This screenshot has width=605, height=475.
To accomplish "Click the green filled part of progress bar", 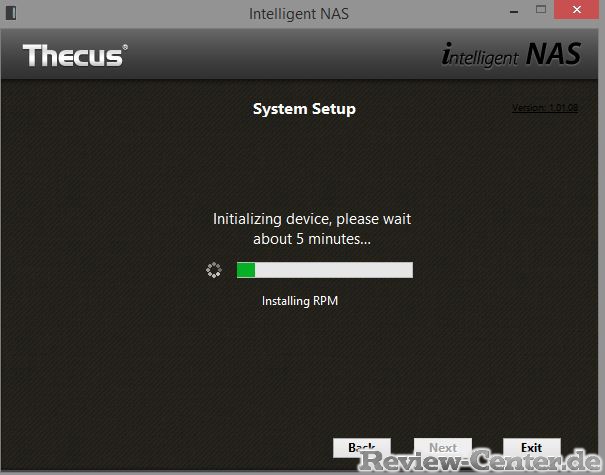I will pyautogui.click(x=246, y=270).
